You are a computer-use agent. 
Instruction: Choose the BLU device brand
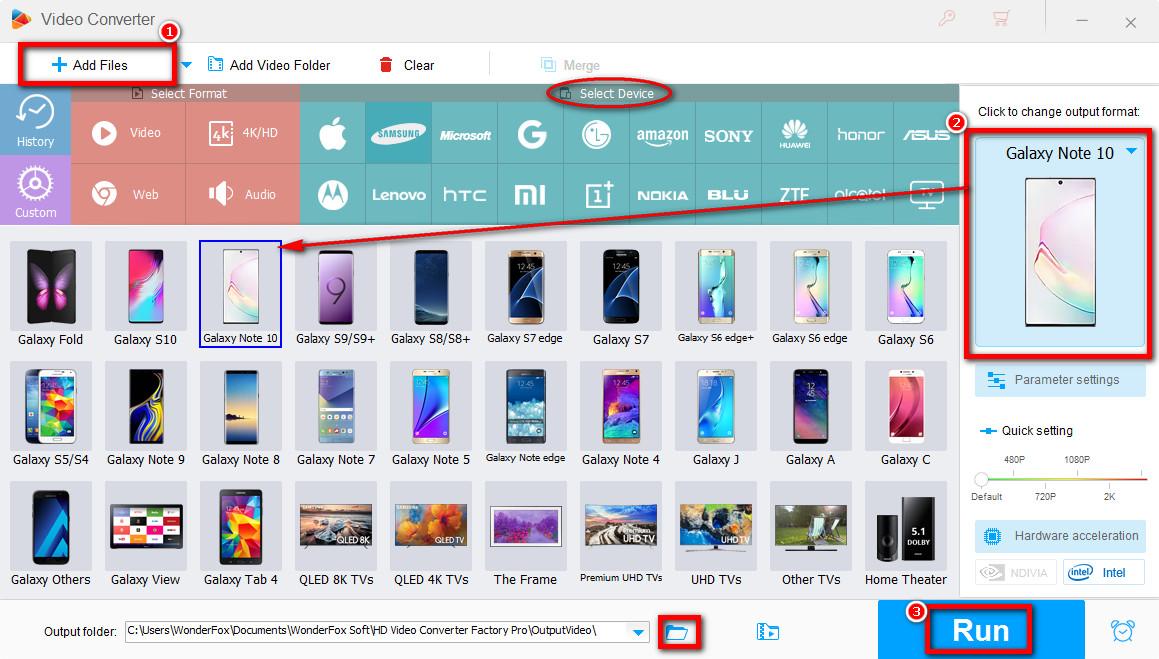[728, 195]
